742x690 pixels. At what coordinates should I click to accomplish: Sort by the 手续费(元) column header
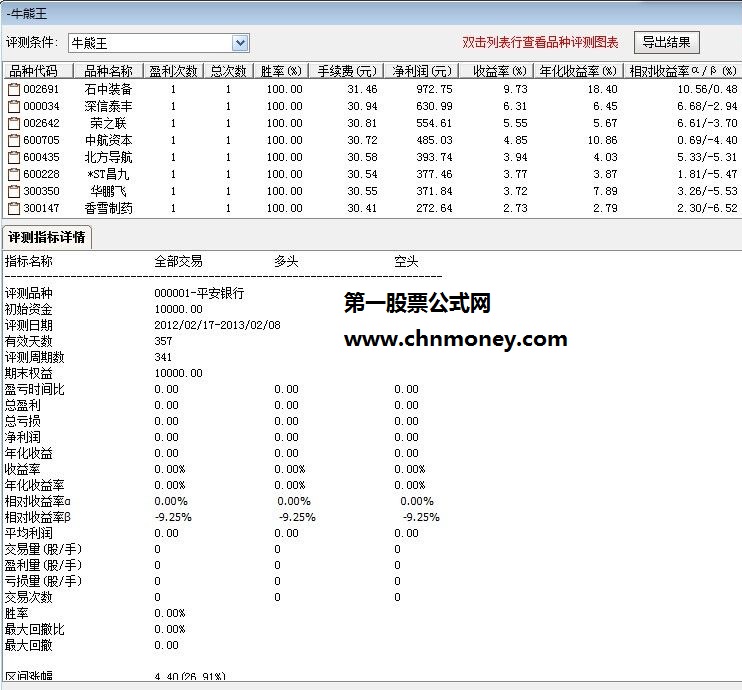(x=346, y=71)
